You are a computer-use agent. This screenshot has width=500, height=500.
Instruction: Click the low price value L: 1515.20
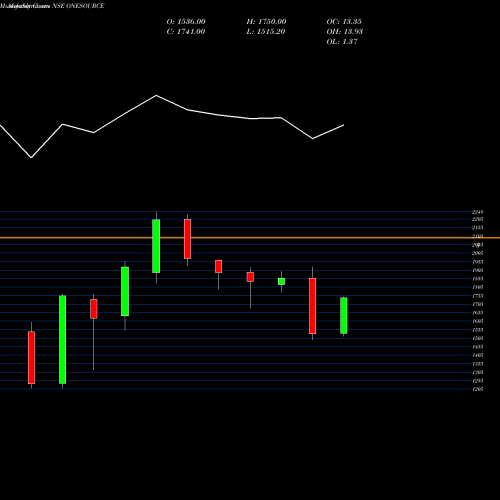pos(266,32)
